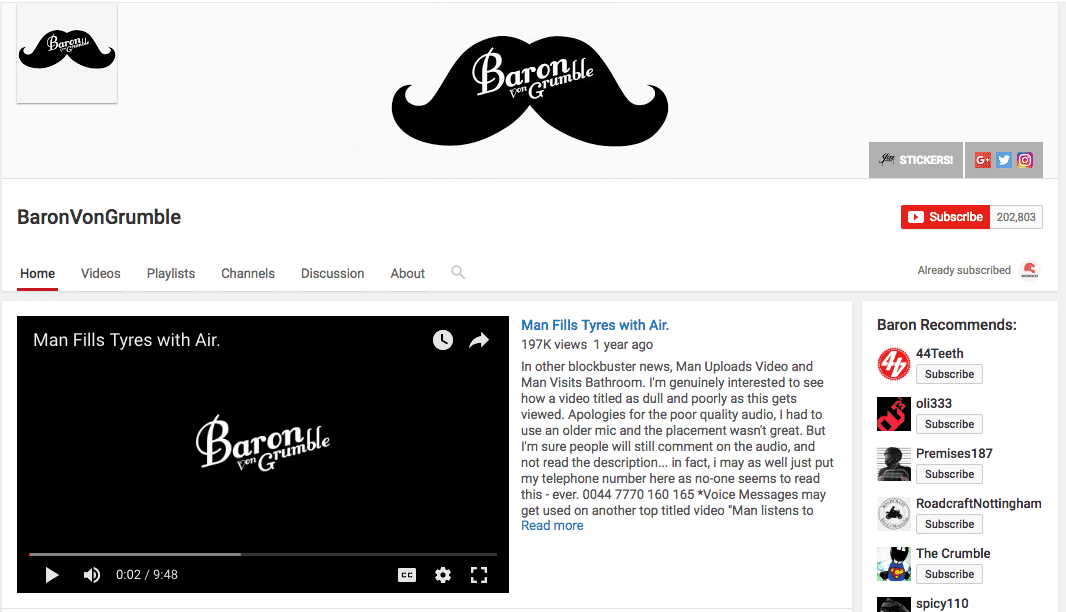Mute the video using speaker icon
Image resolution: width=1066 pixels, height=612 pixels.
click(x=92, y=575)
